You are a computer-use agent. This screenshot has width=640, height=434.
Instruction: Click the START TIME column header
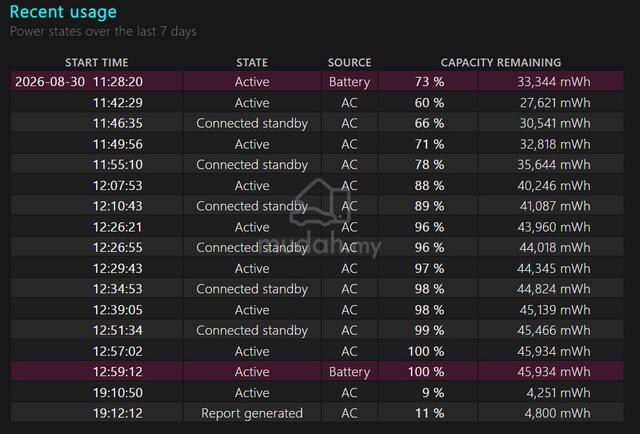coord(97,62)
